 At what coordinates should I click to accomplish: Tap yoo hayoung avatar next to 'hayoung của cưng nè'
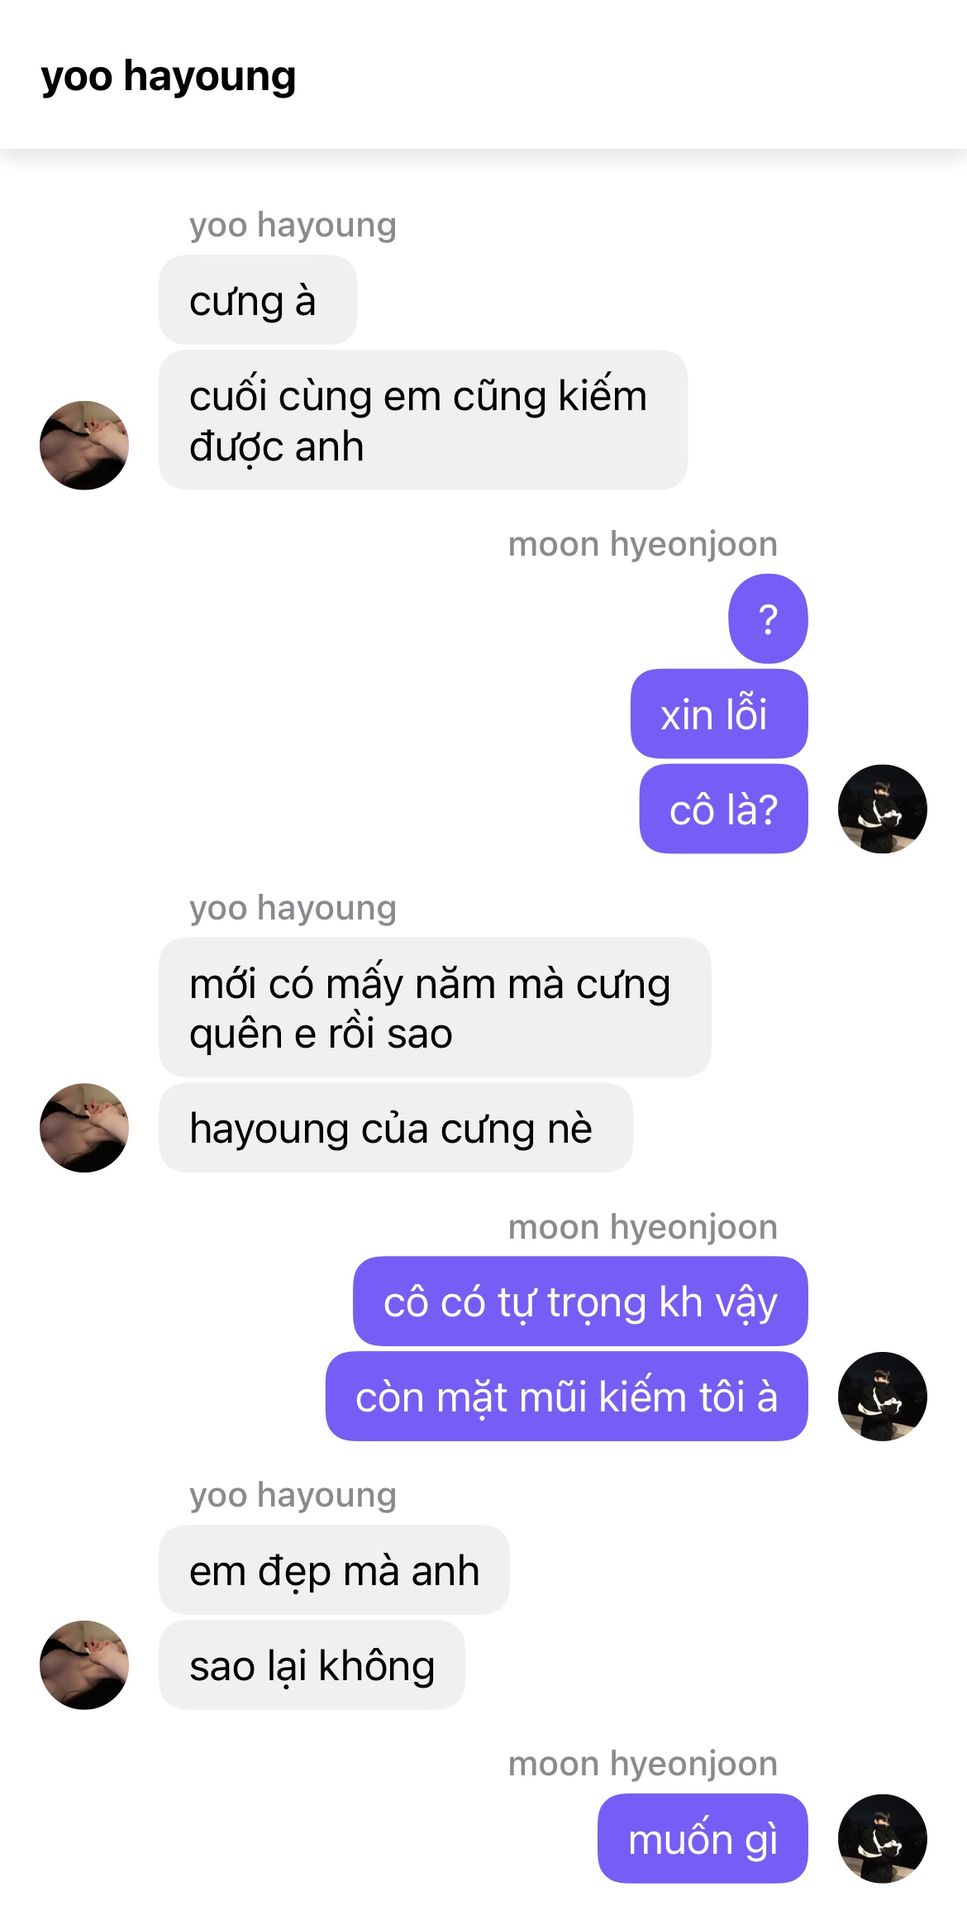[84, 1127]
